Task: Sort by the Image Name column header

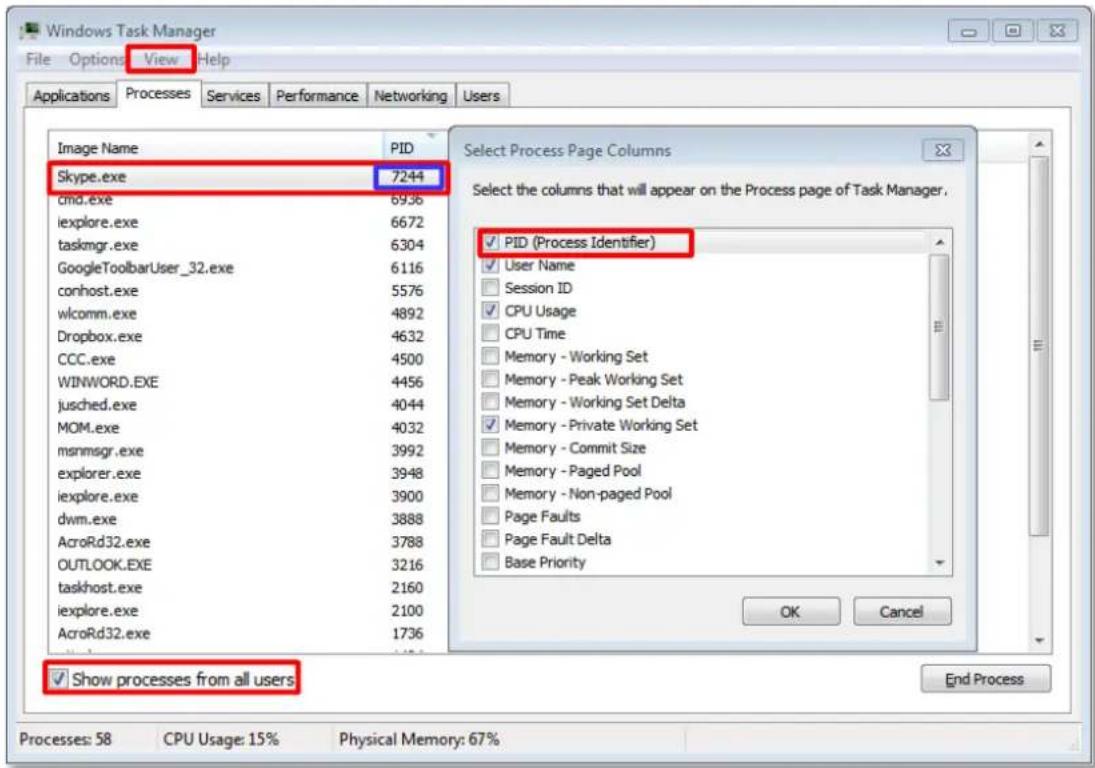Action: [216, 148]
